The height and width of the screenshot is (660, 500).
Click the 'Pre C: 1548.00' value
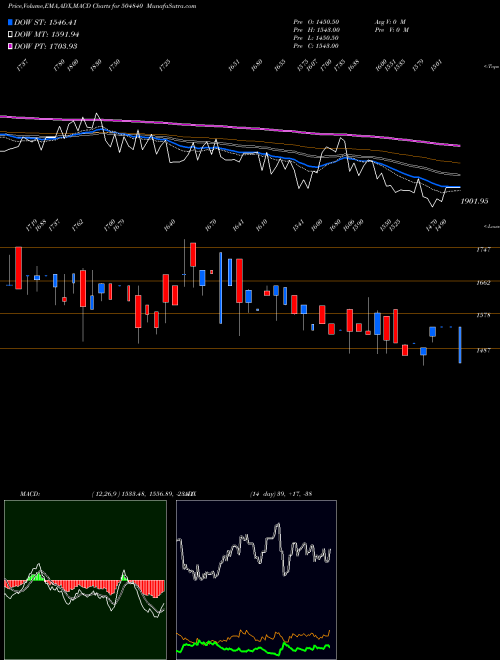pos(316,46)
